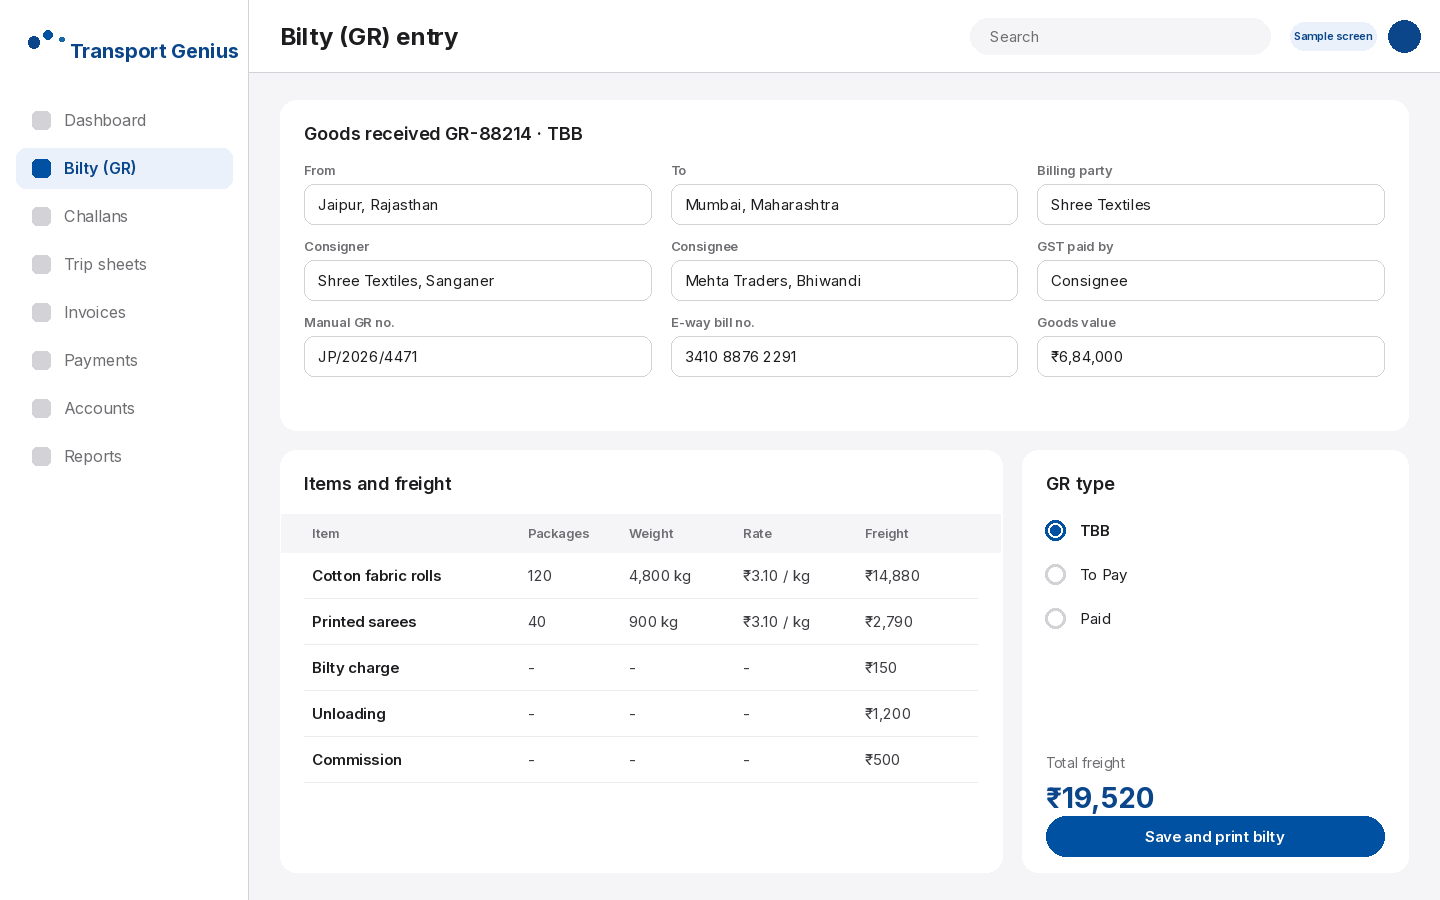This screenshot has width=1440, height=900.
Task: Click the Accounts sidebar icon
Action: [x=41, y=408]
